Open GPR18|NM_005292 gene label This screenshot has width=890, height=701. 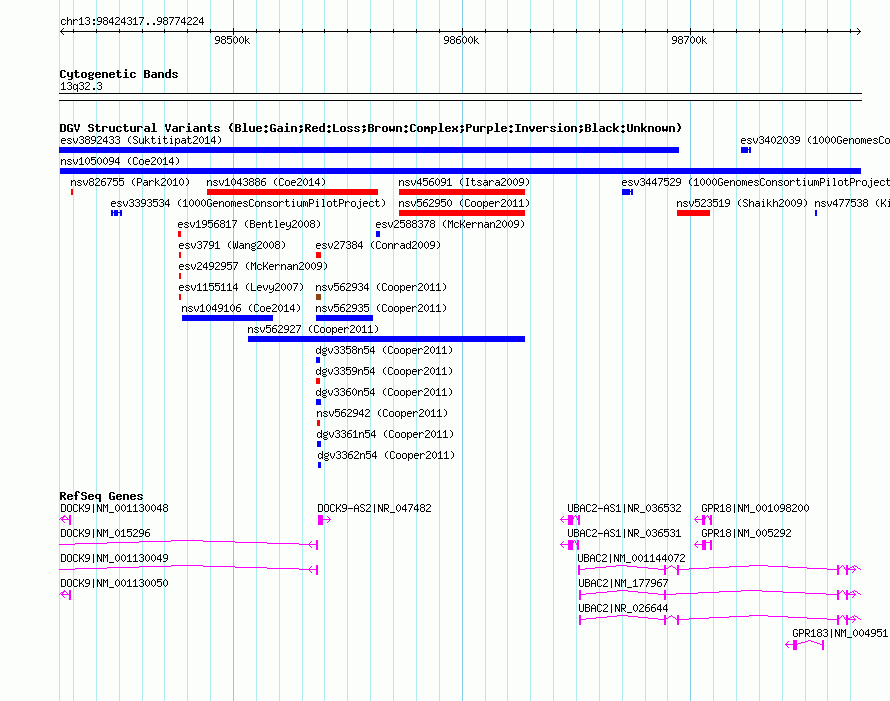tap(746, 533)
